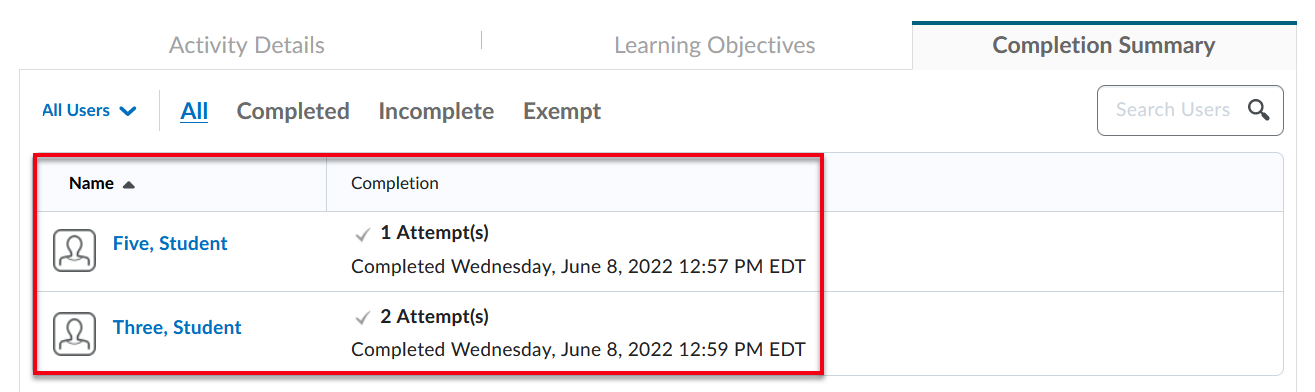Click inside the Search Users field

(x=1172, y=110)
